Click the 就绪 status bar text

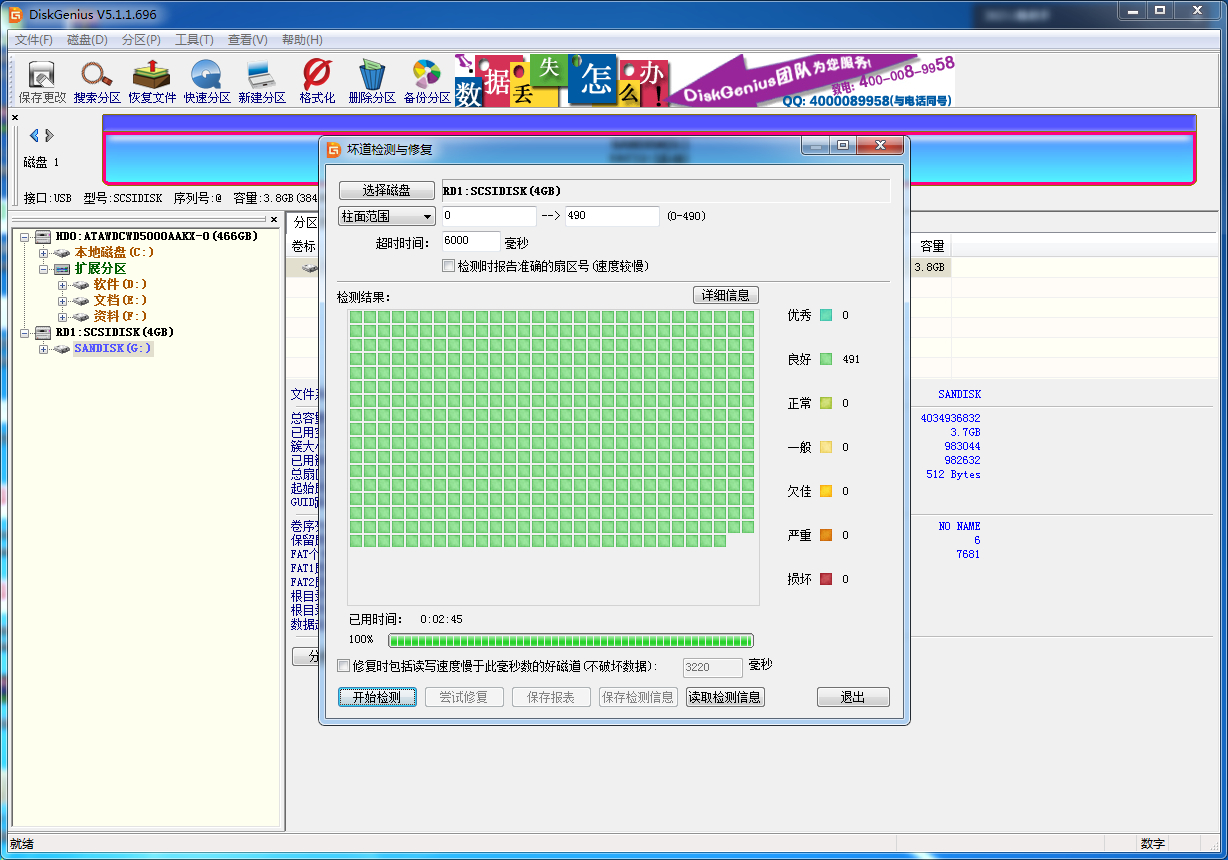point(21,843)
